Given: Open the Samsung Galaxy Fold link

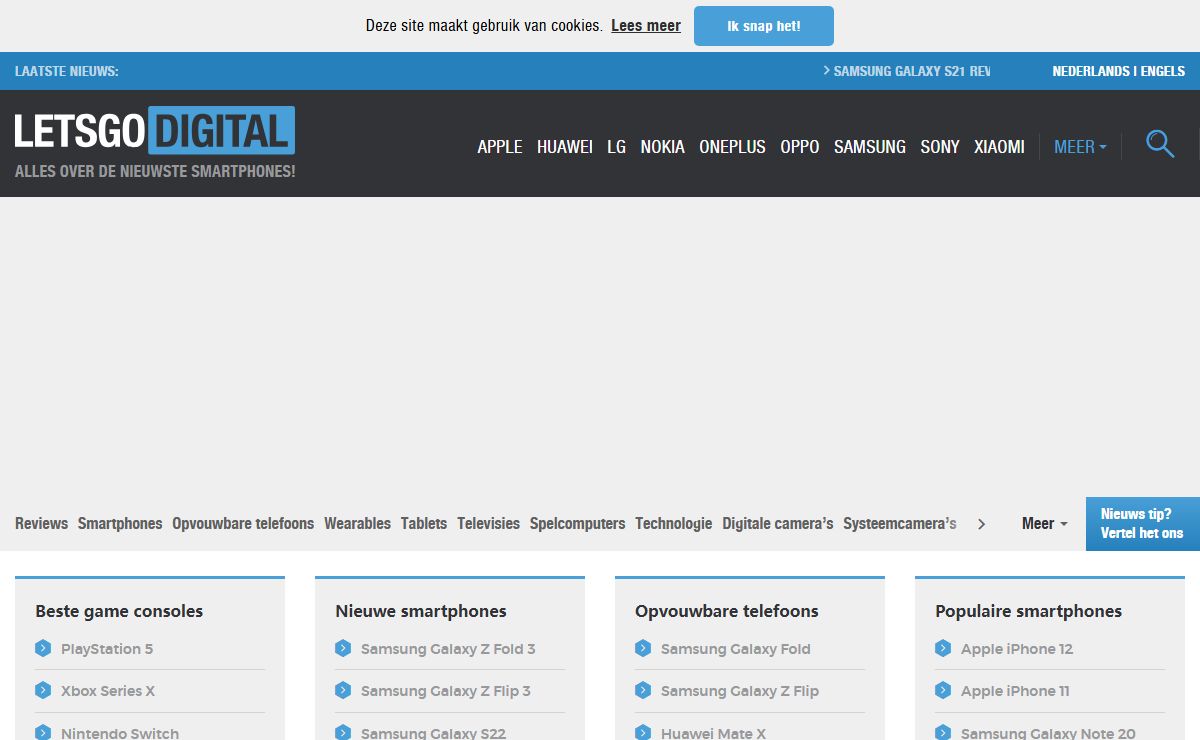Looking at the screenshot, I should pyautogui.click(x=736, y=649).
